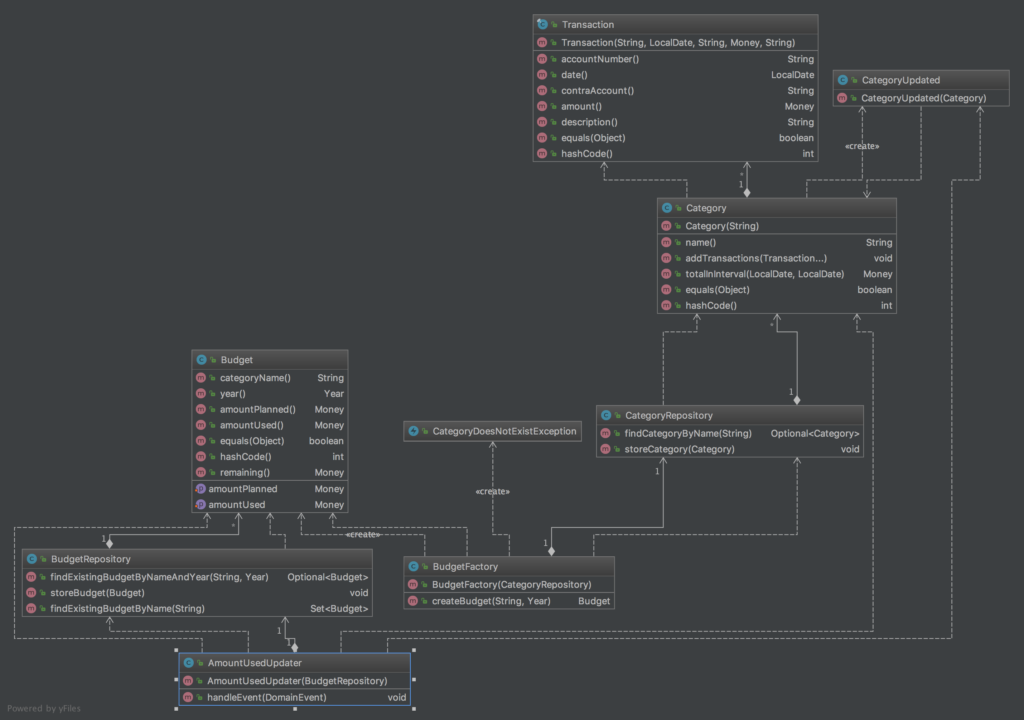Click the CategoryRepository class icon
The image size is (1024, 720).
[x=606, y=416]
